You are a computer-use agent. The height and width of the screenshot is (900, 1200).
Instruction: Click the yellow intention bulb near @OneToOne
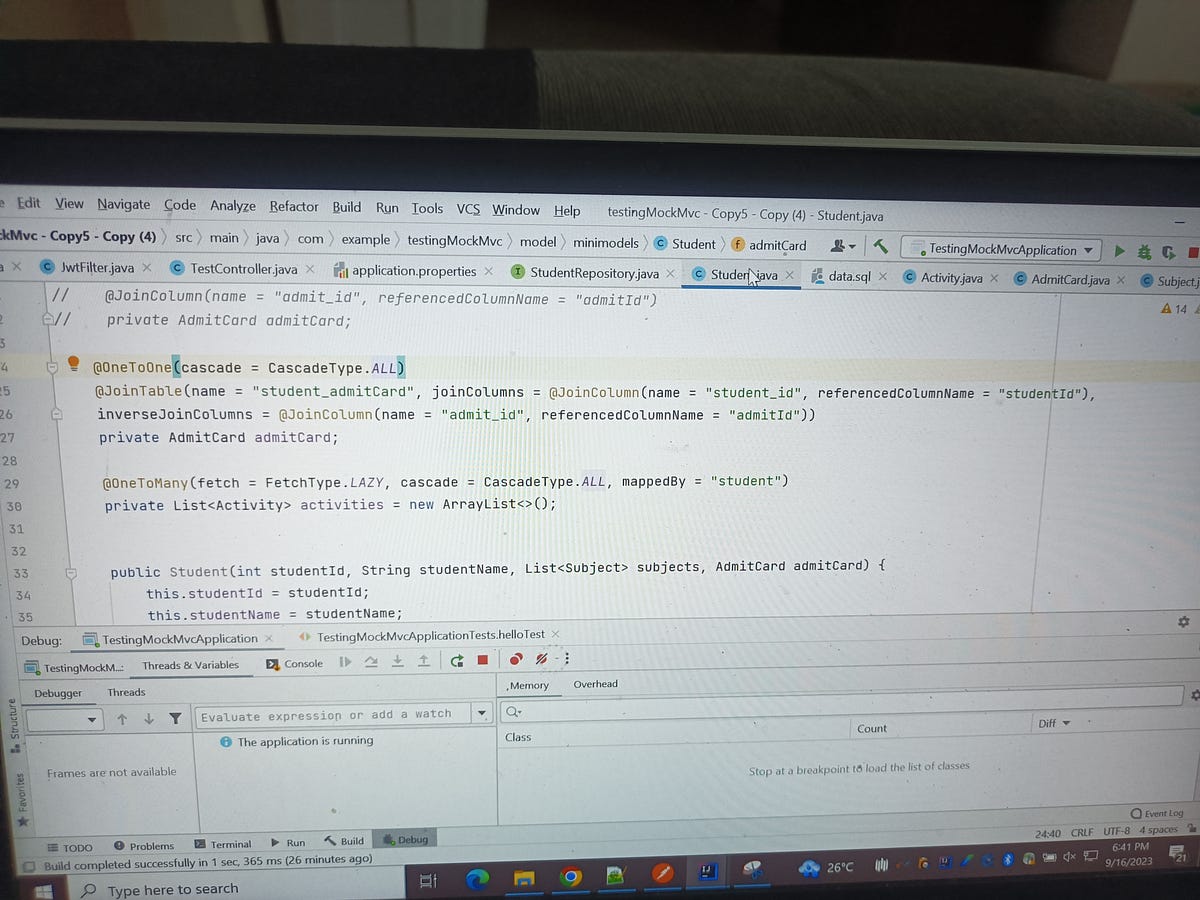click(73, 364)
